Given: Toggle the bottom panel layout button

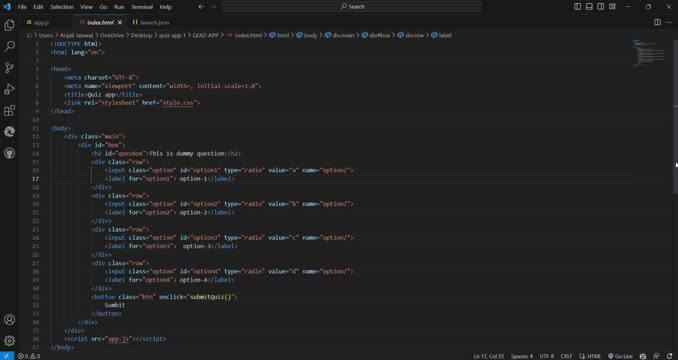Looking at the screenshot, I should point(589,6).
